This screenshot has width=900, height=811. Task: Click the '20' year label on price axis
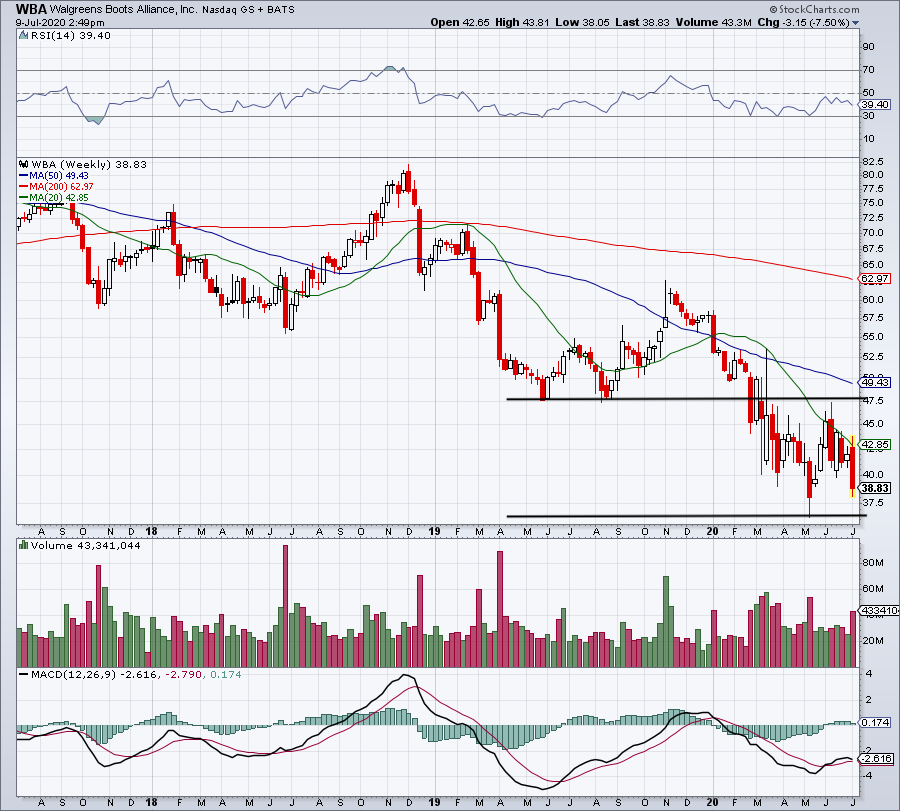(x=713, y=531)
